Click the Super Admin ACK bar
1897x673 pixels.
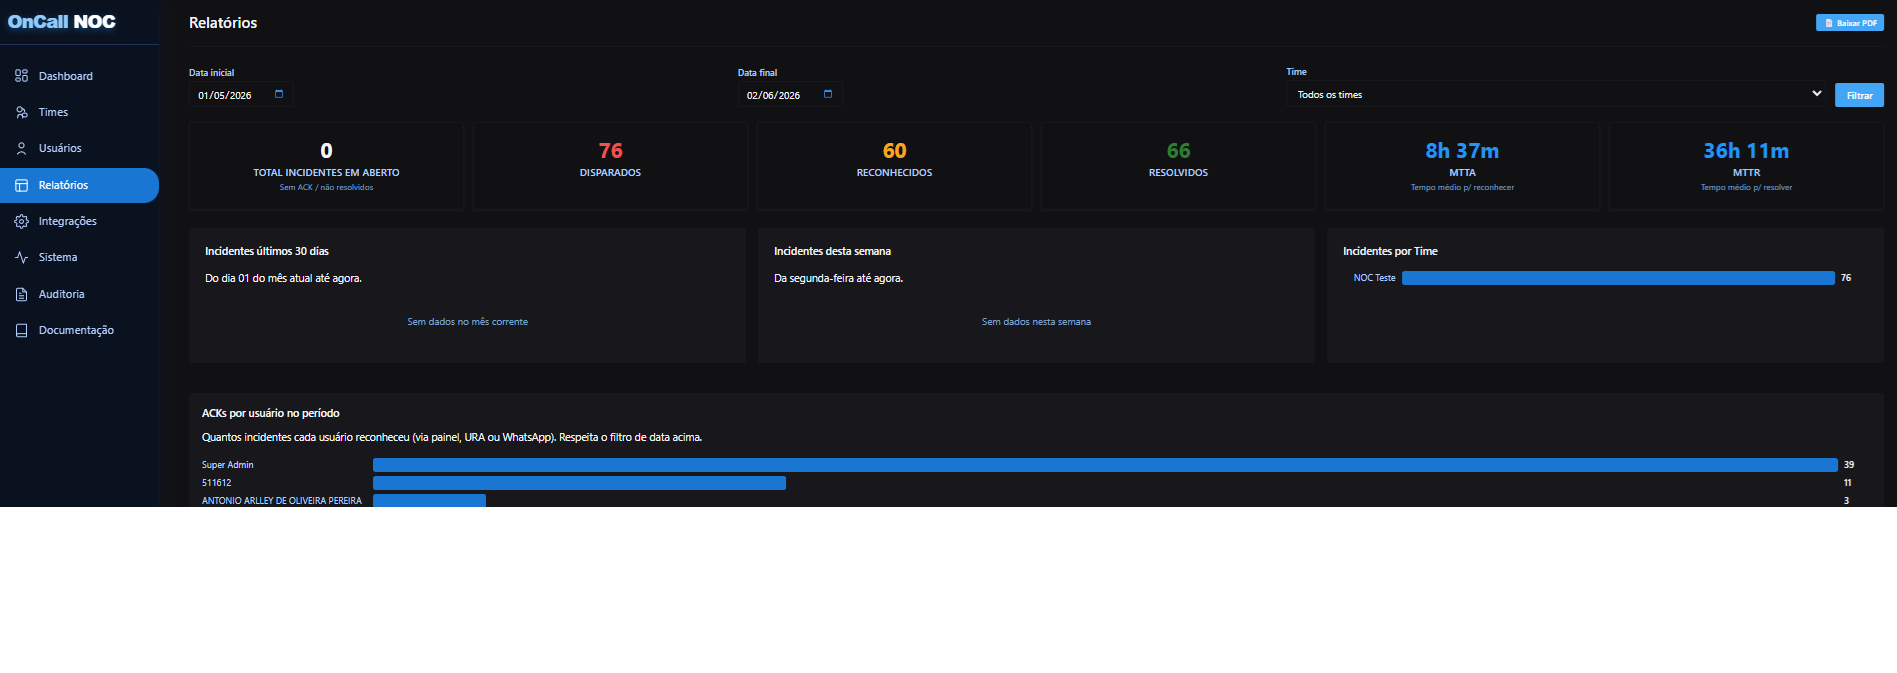coord(1105,465)
